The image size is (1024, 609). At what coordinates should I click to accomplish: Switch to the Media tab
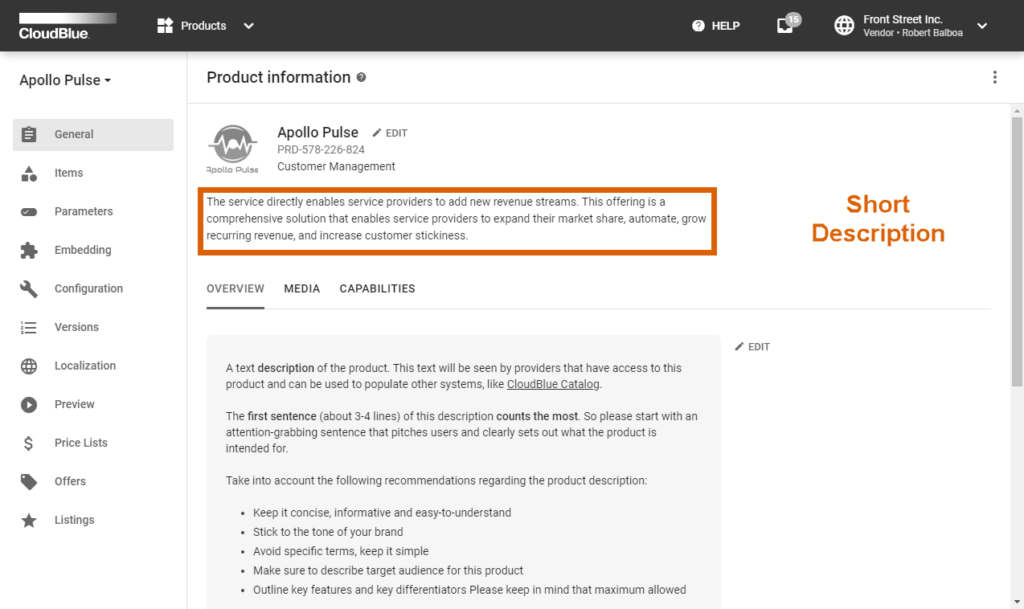(302, 289)
